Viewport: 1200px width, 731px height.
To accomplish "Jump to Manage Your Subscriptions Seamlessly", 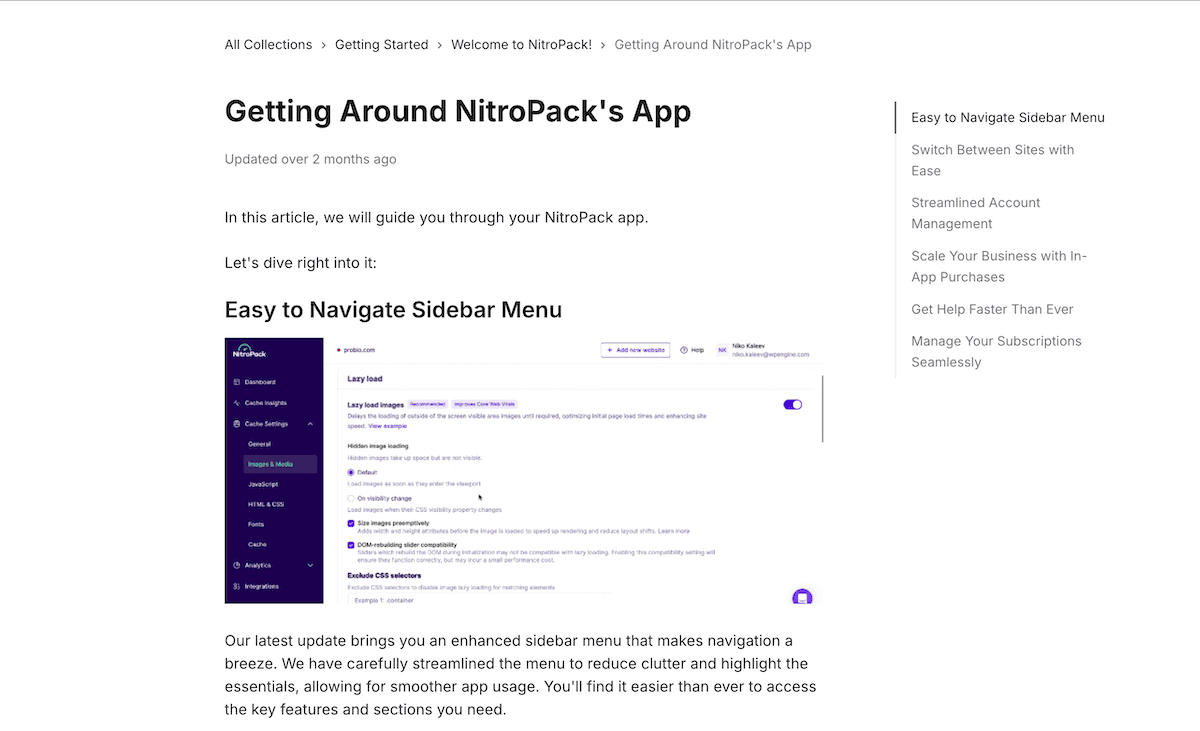I will point(996,351).
